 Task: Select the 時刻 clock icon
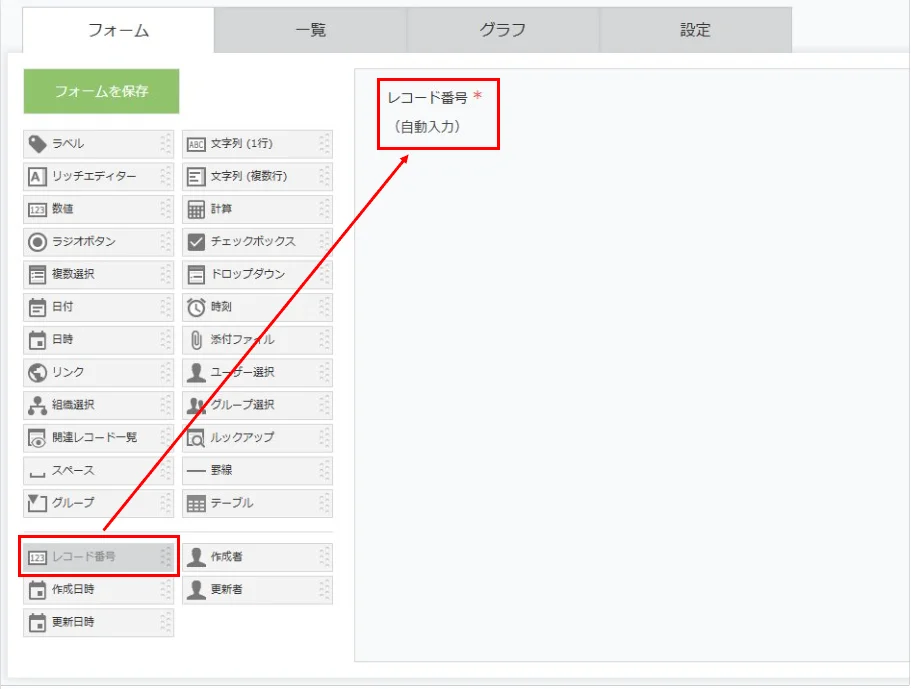(196, 308)
